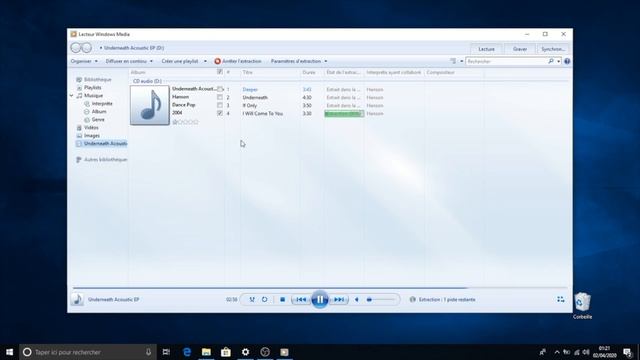
Task: Click the album art music note thumbnail
Action: tap(150, 105)
